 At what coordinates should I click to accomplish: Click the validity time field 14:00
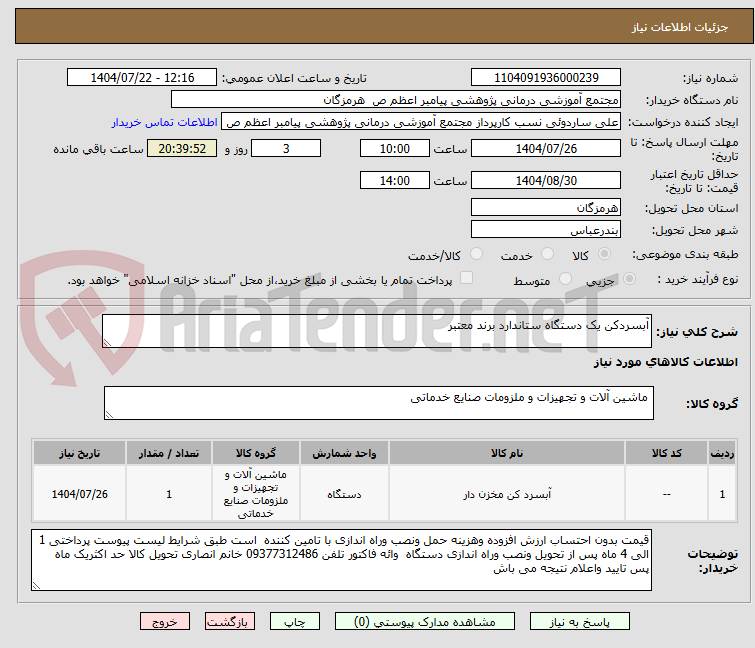pyautogui.click(x=394, y=181)
